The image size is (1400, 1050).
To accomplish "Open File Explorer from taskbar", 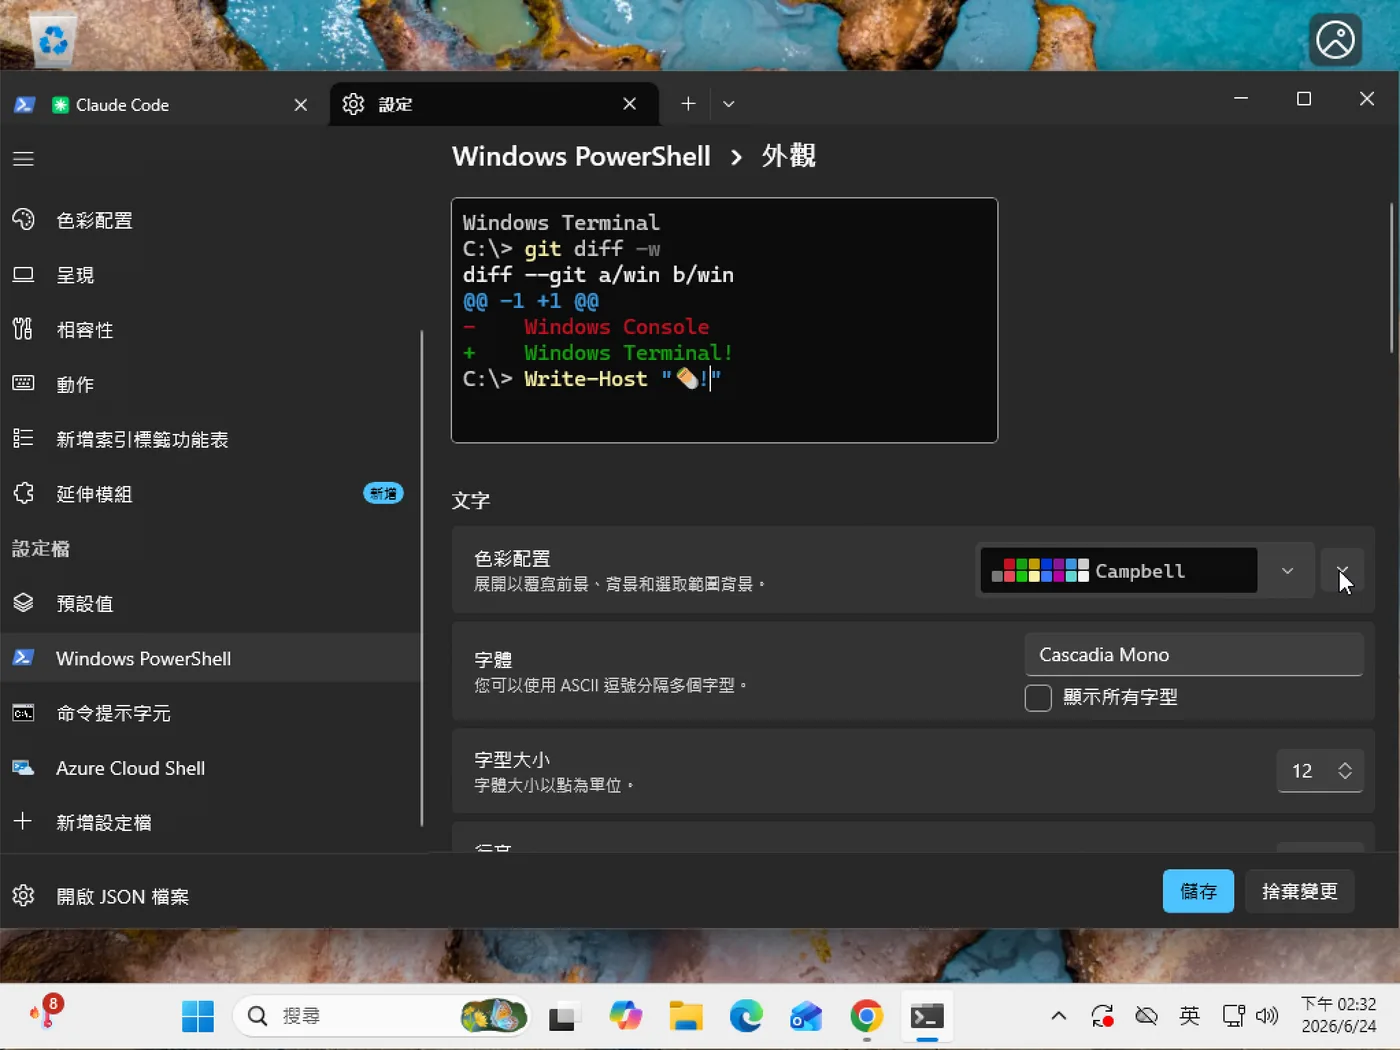I will coord(686,1016).
